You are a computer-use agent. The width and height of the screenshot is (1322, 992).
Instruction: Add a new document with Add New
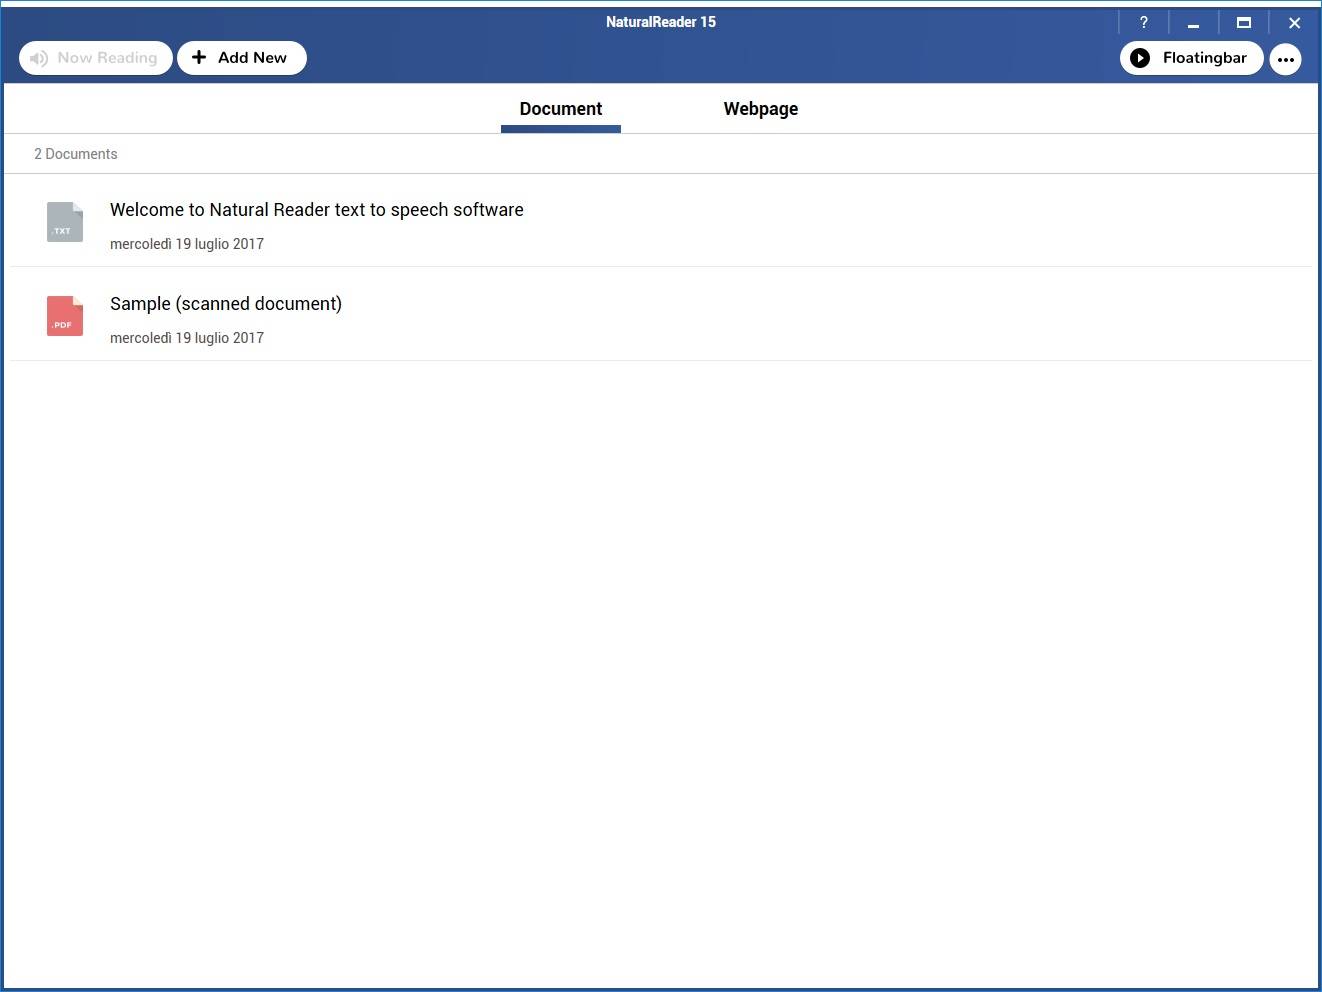coord(242,58)
